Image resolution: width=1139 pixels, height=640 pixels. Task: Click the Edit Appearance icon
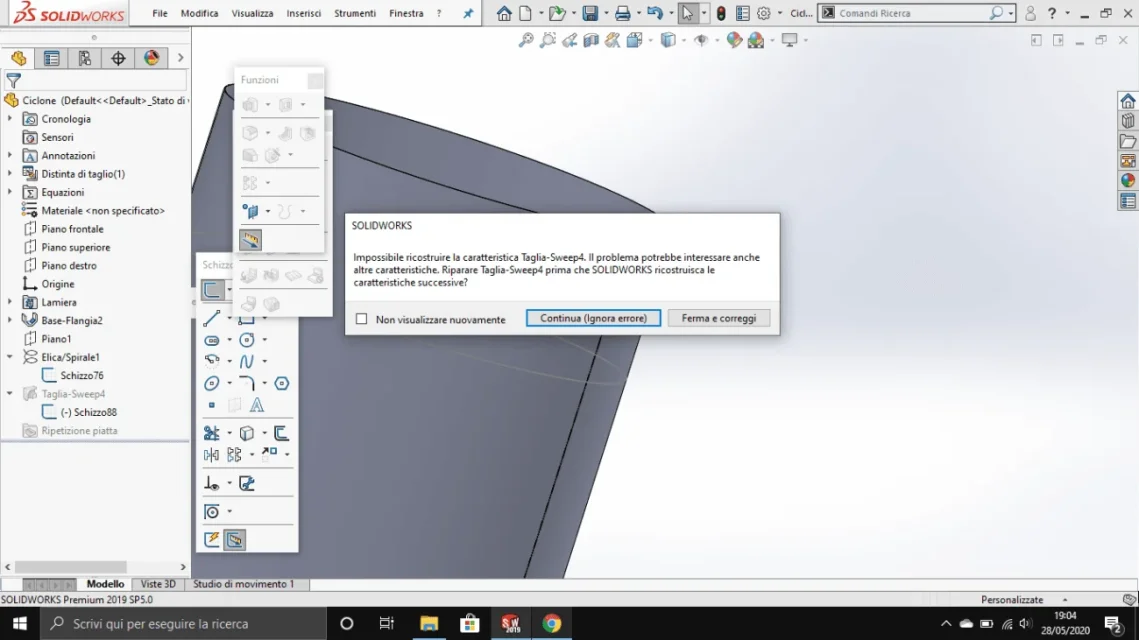click(734, 40)
